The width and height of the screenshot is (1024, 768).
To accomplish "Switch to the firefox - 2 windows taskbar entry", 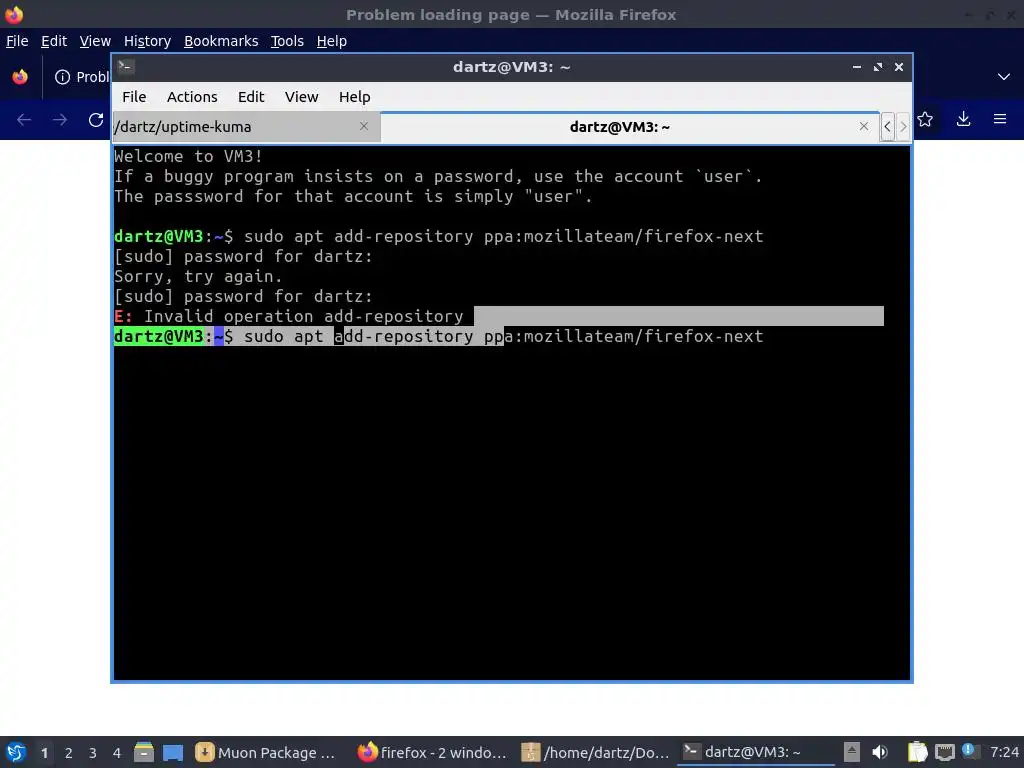I will point(433,753).
